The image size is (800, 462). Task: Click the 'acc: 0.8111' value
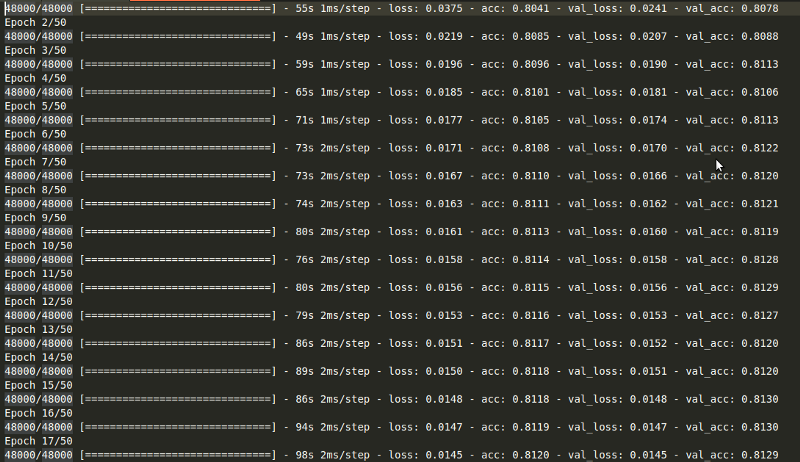515,203
